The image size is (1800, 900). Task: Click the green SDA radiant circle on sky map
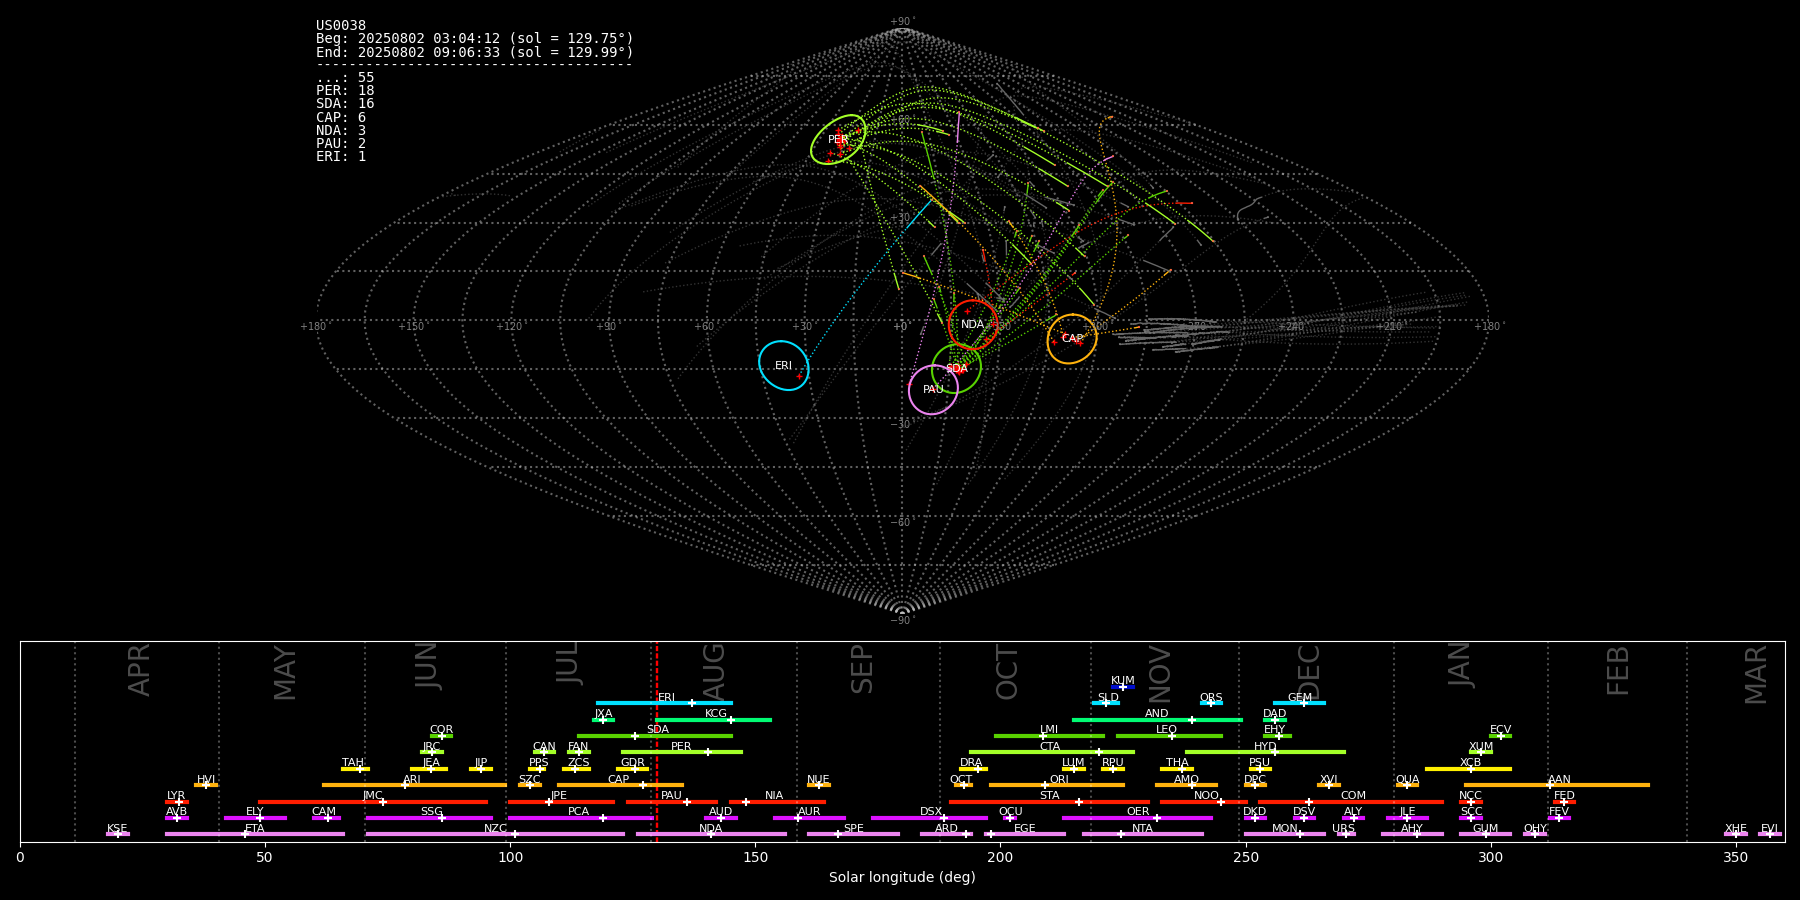pos(957,368)
